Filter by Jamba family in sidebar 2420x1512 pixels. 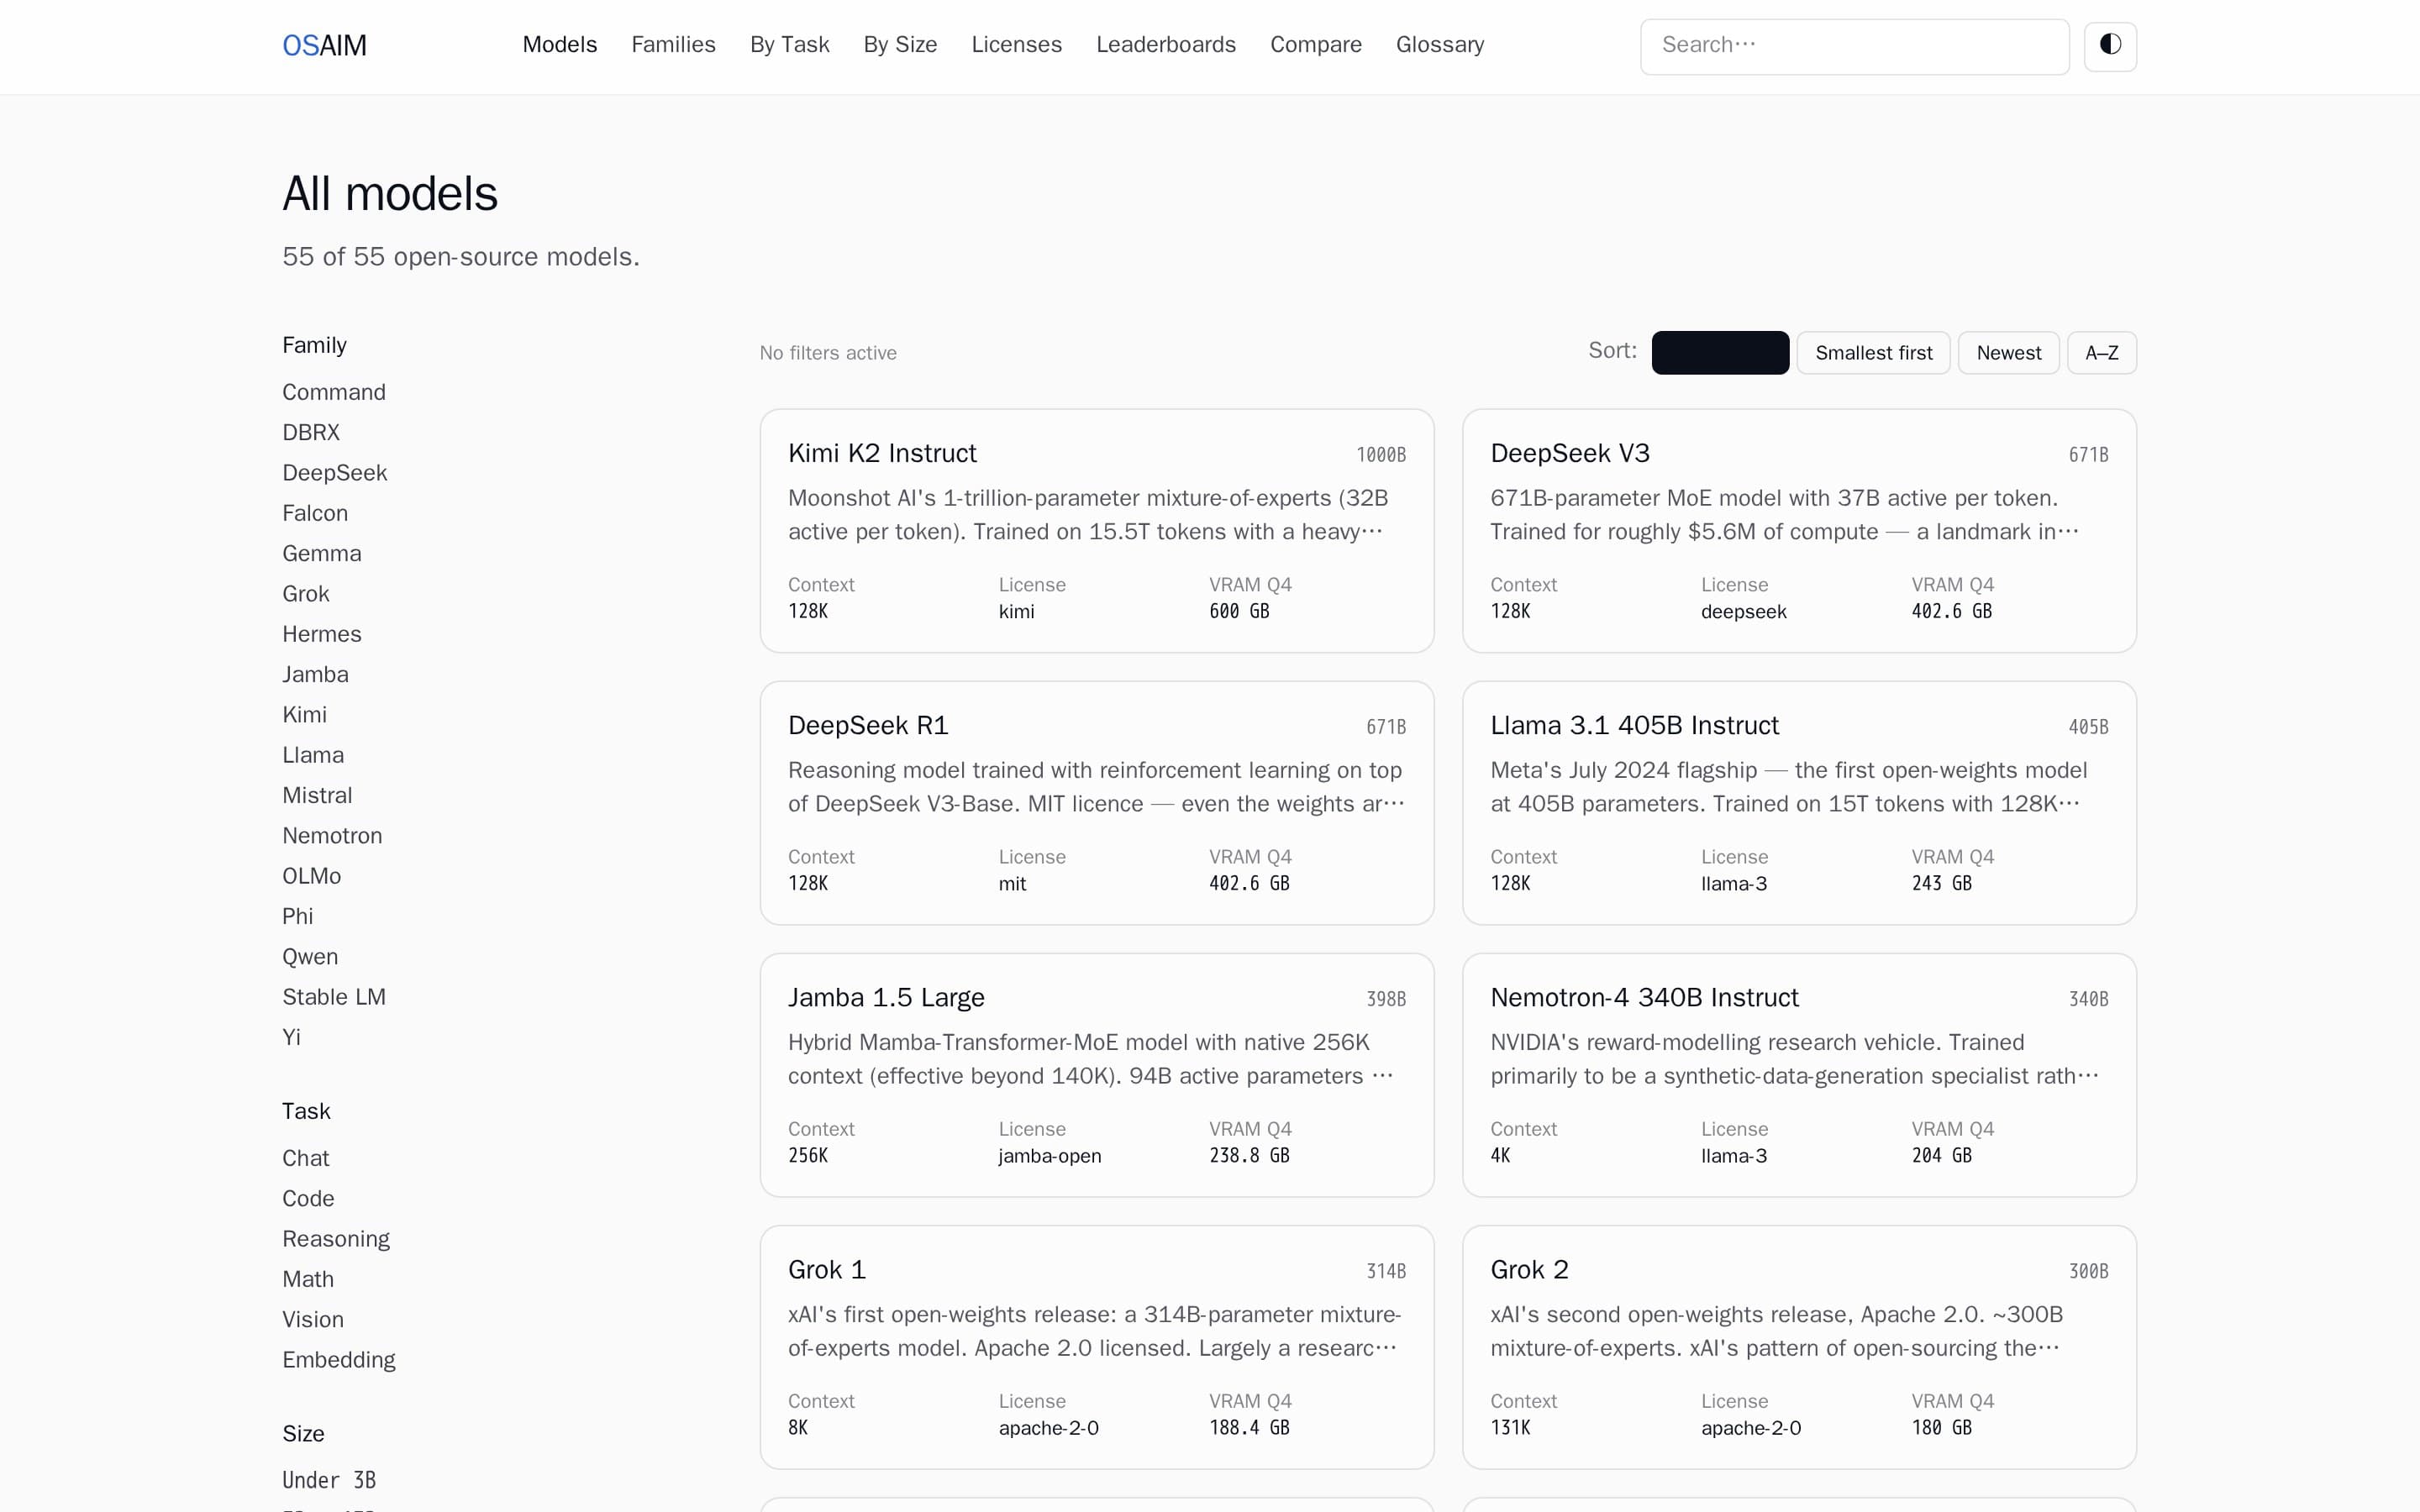pyautogui.click(x=316, y=675)
